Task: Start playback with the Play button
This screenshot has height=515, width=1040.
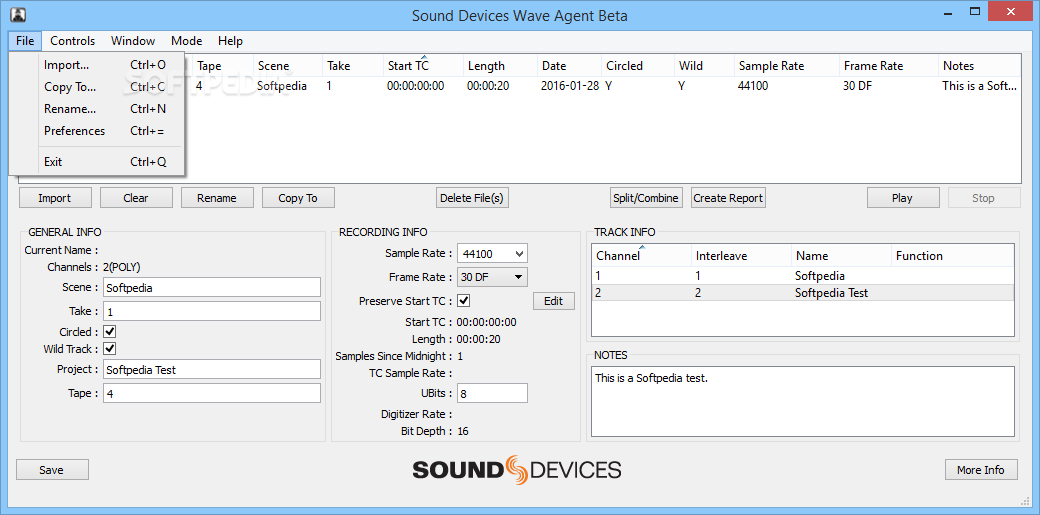Action: point(903,198)
